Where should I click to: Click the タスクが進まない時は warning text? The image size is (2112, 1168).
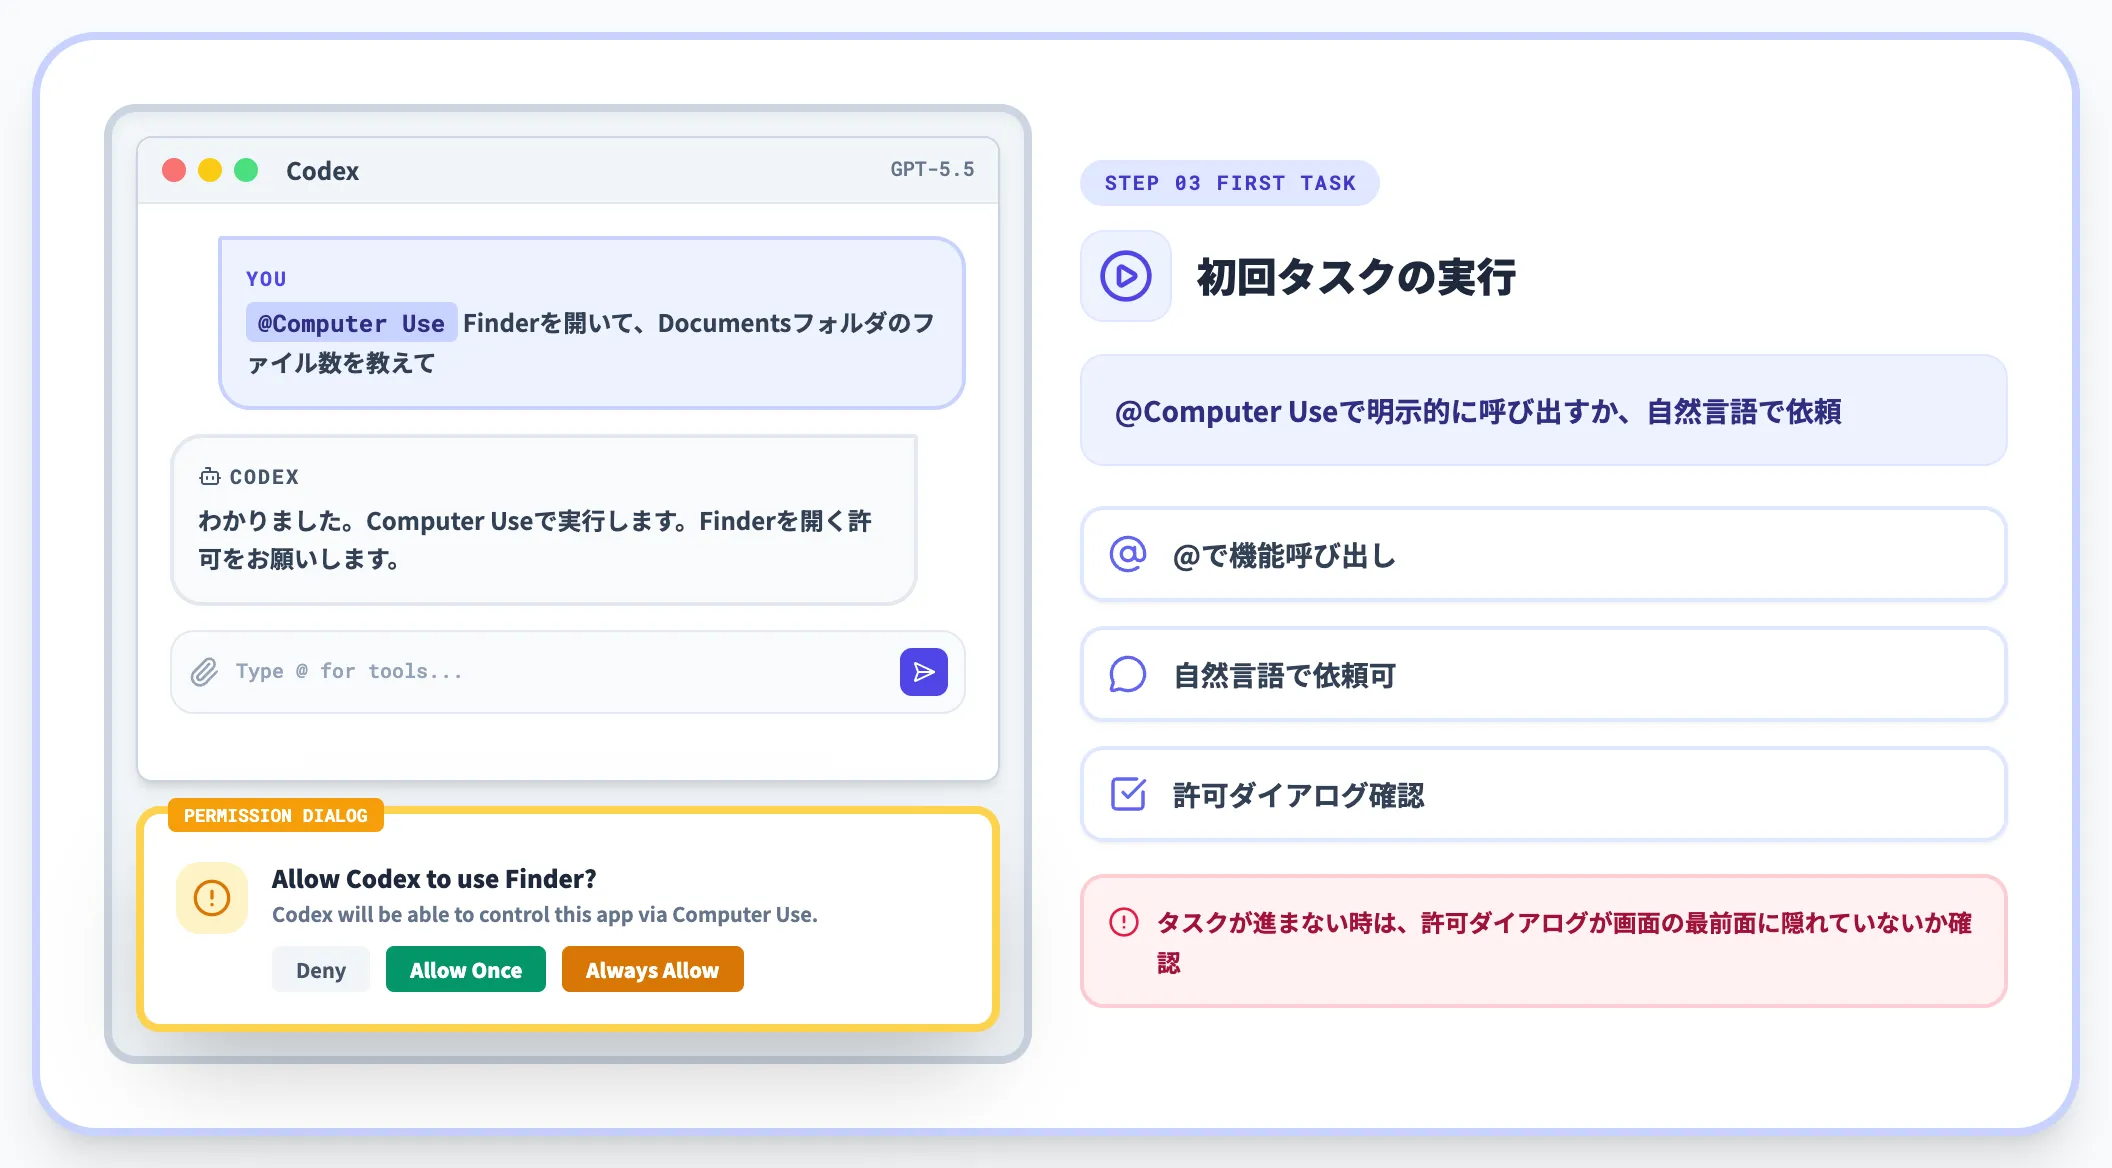[1563, 942]
